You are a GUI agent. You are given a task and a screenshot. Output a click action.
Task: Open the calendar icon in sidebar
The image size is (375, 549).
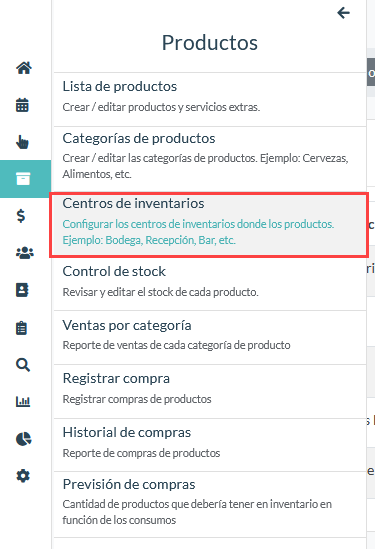[22, 105]
